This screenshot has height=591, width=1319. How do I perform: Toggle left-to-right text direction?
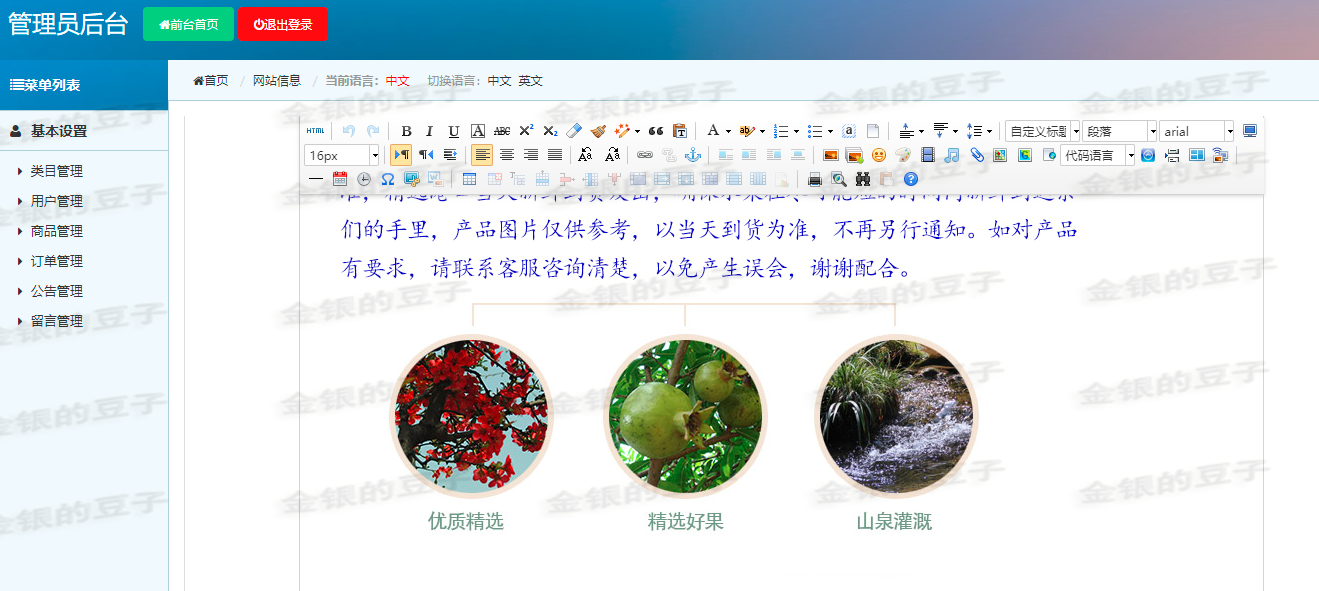401,155
